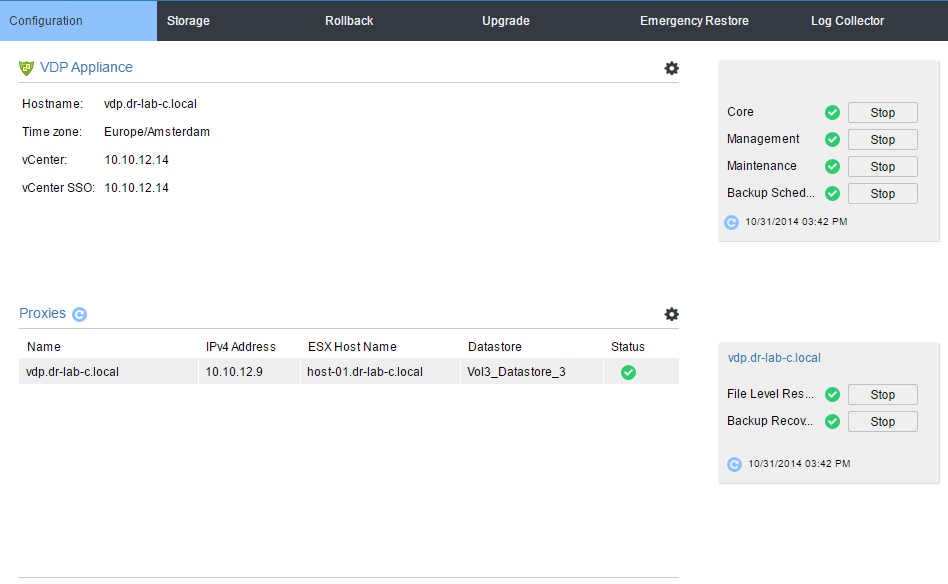The image size is (948, 584).
Task: Open the Proxies settings gear
Action: pos(671,313)
